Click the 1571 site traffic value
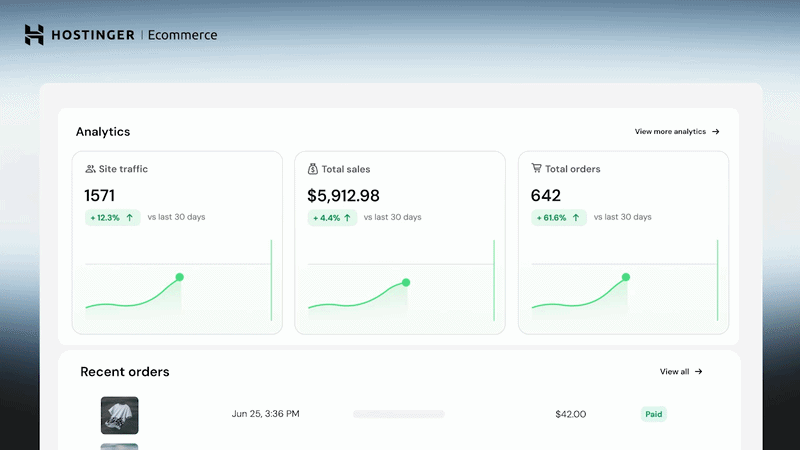 pos(99,195)
